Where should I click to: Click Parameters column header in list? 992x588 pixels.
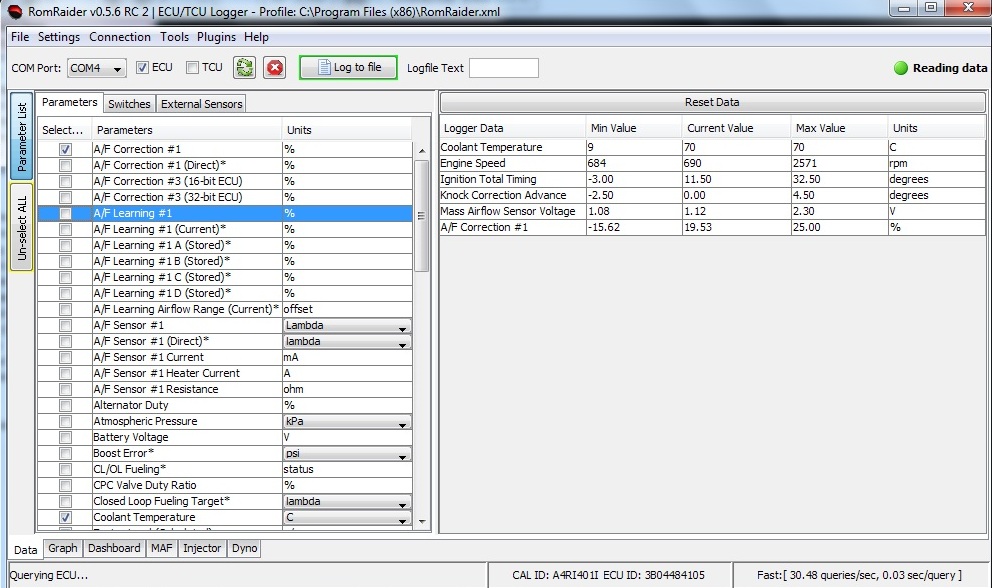point(187,130)
